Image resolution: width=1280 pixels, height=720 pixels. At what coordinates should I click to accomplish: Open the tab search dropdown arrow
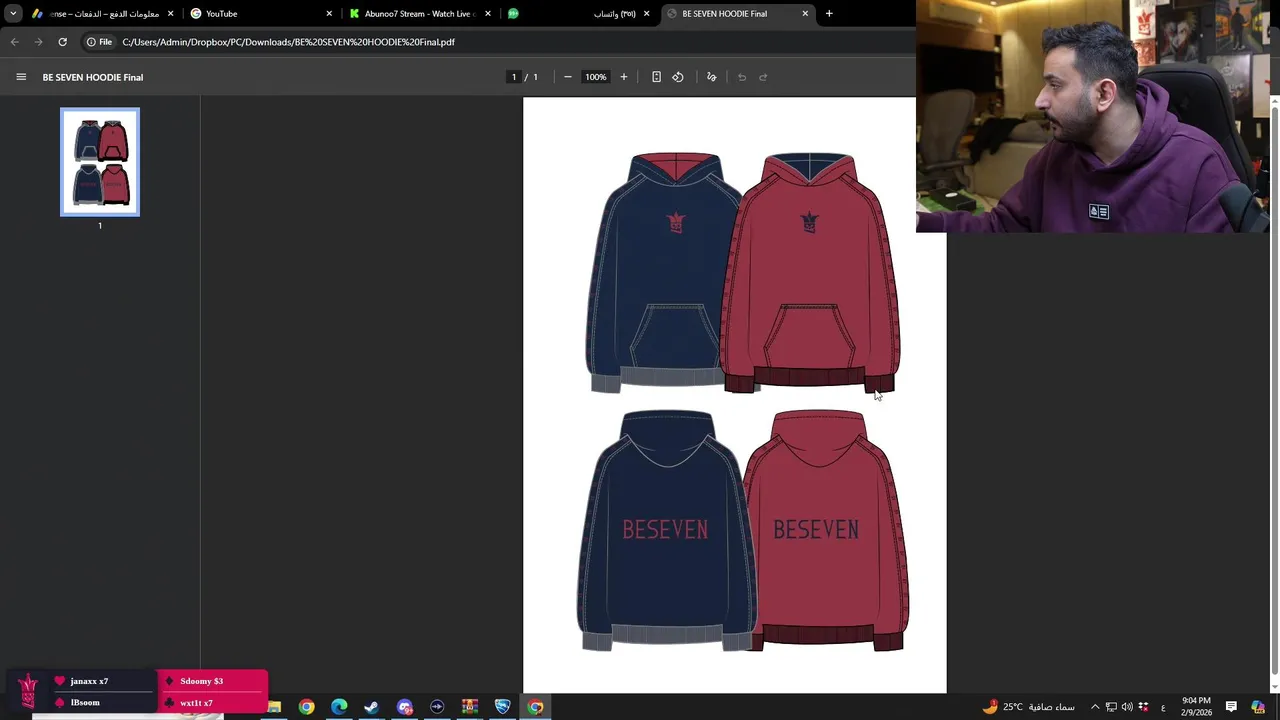(13, 14)
